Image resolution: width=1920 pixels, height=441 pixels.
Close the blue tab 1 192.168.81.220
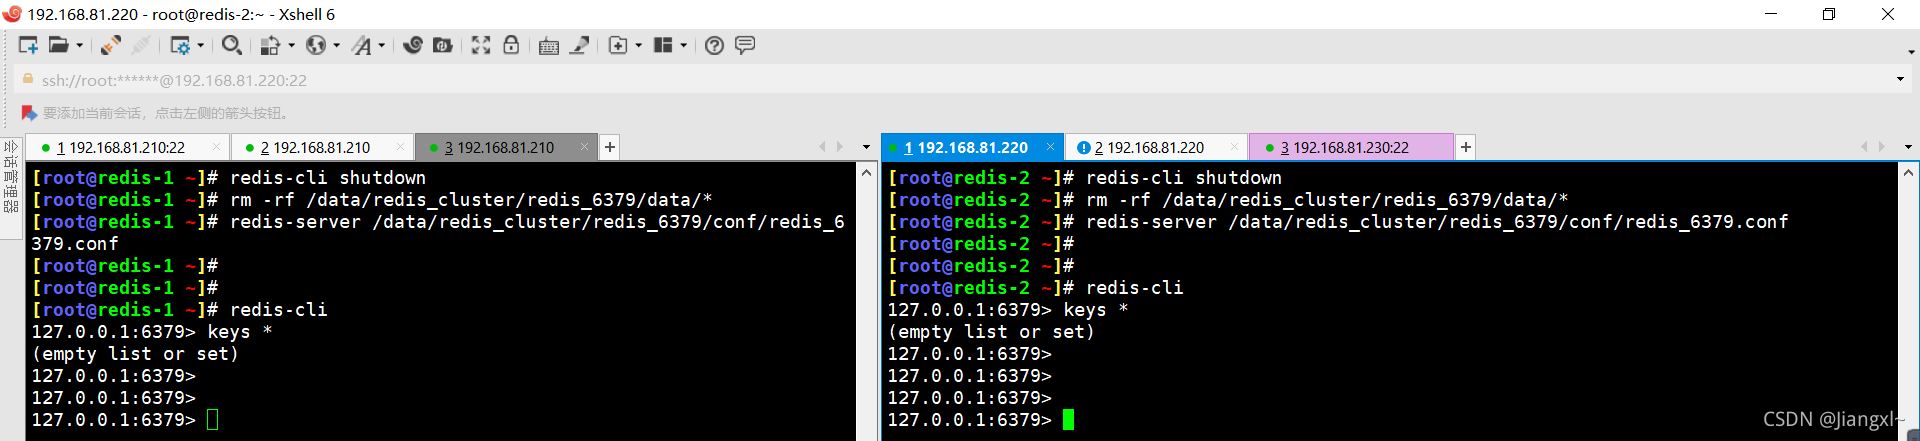tap(1050, 147)
